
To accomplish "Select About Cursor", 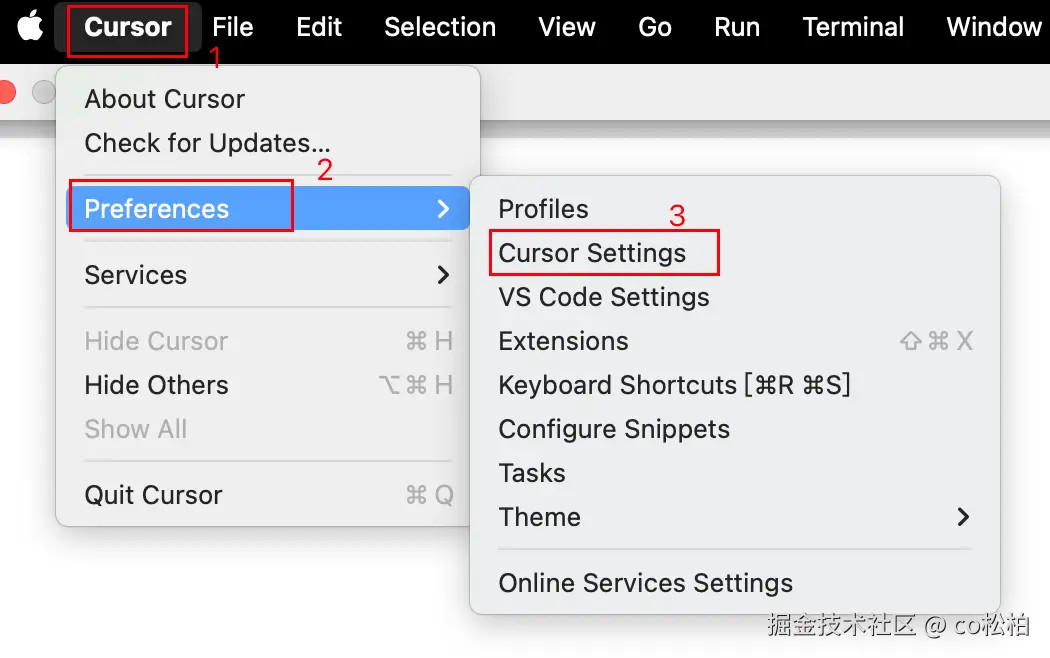I will [x=165, y=99].
